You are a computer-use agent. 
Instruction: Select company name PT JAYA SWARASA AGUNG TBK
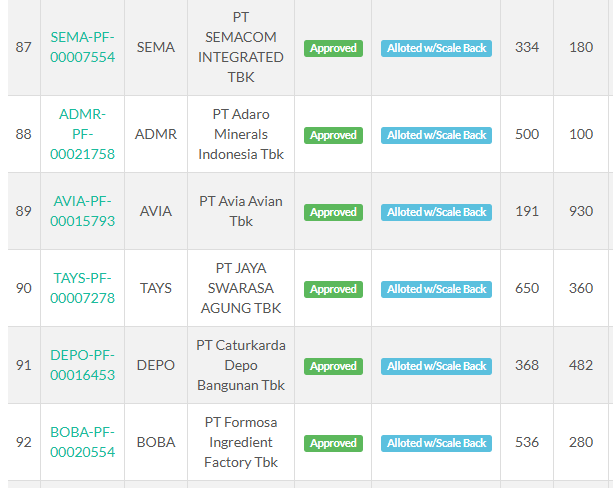pyautogui.click(x=241, y=288)
